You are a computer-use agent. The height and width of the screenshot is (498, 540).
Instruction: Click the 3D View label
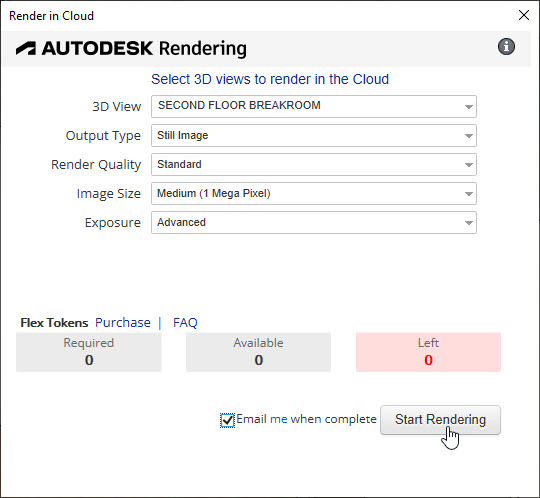(117, 106)
